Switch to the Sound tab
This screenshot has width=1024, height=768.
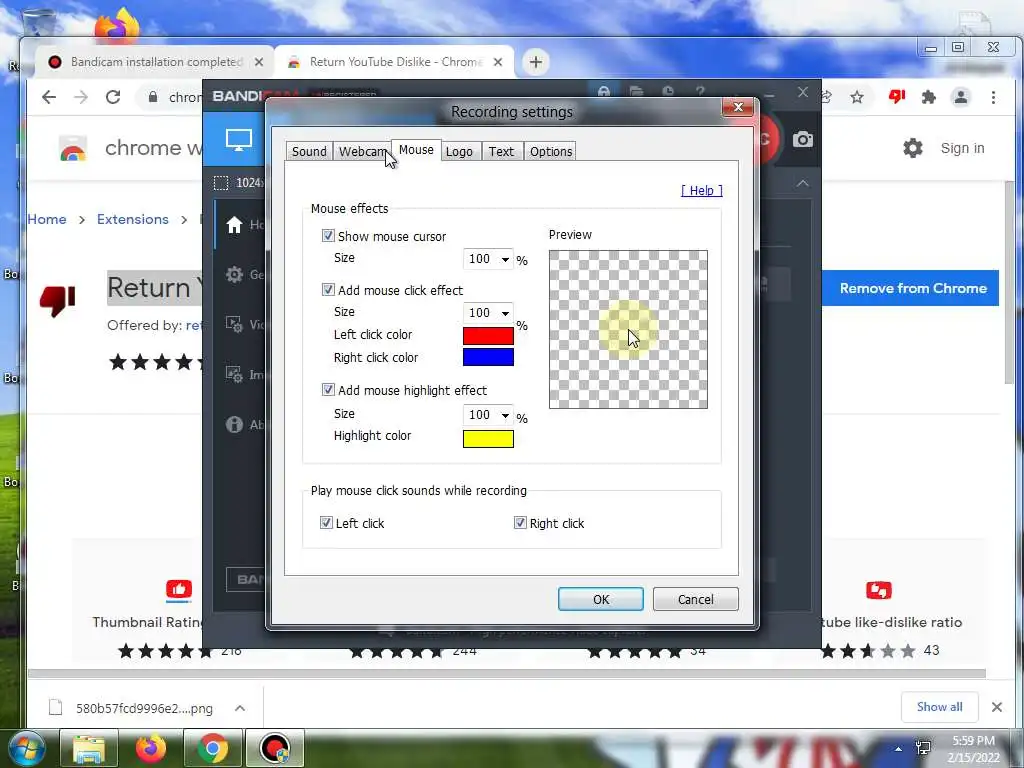tap(309, 152)
